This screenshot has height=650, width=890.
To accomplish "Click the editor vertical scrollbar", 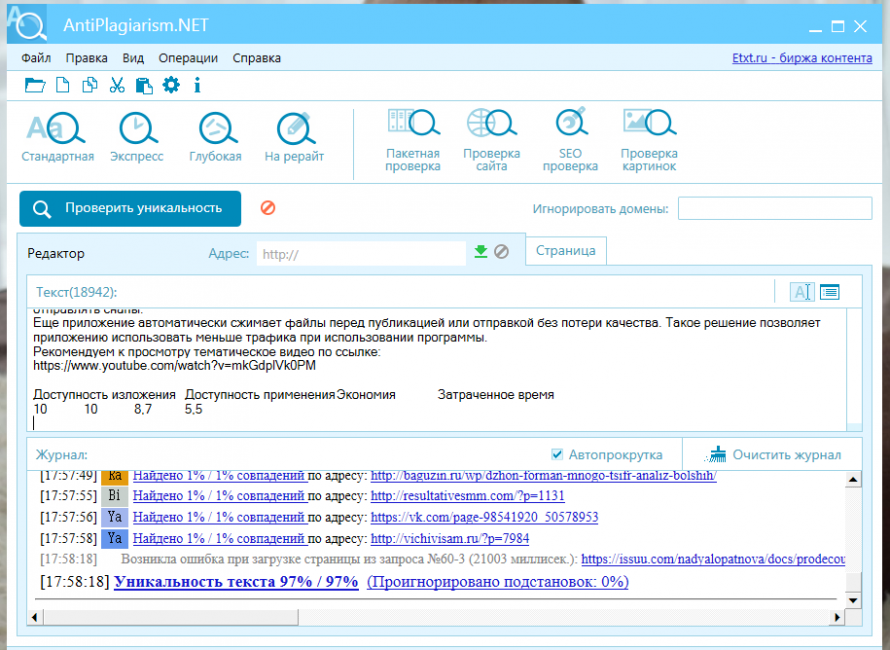I will click(x=854, y=370).
